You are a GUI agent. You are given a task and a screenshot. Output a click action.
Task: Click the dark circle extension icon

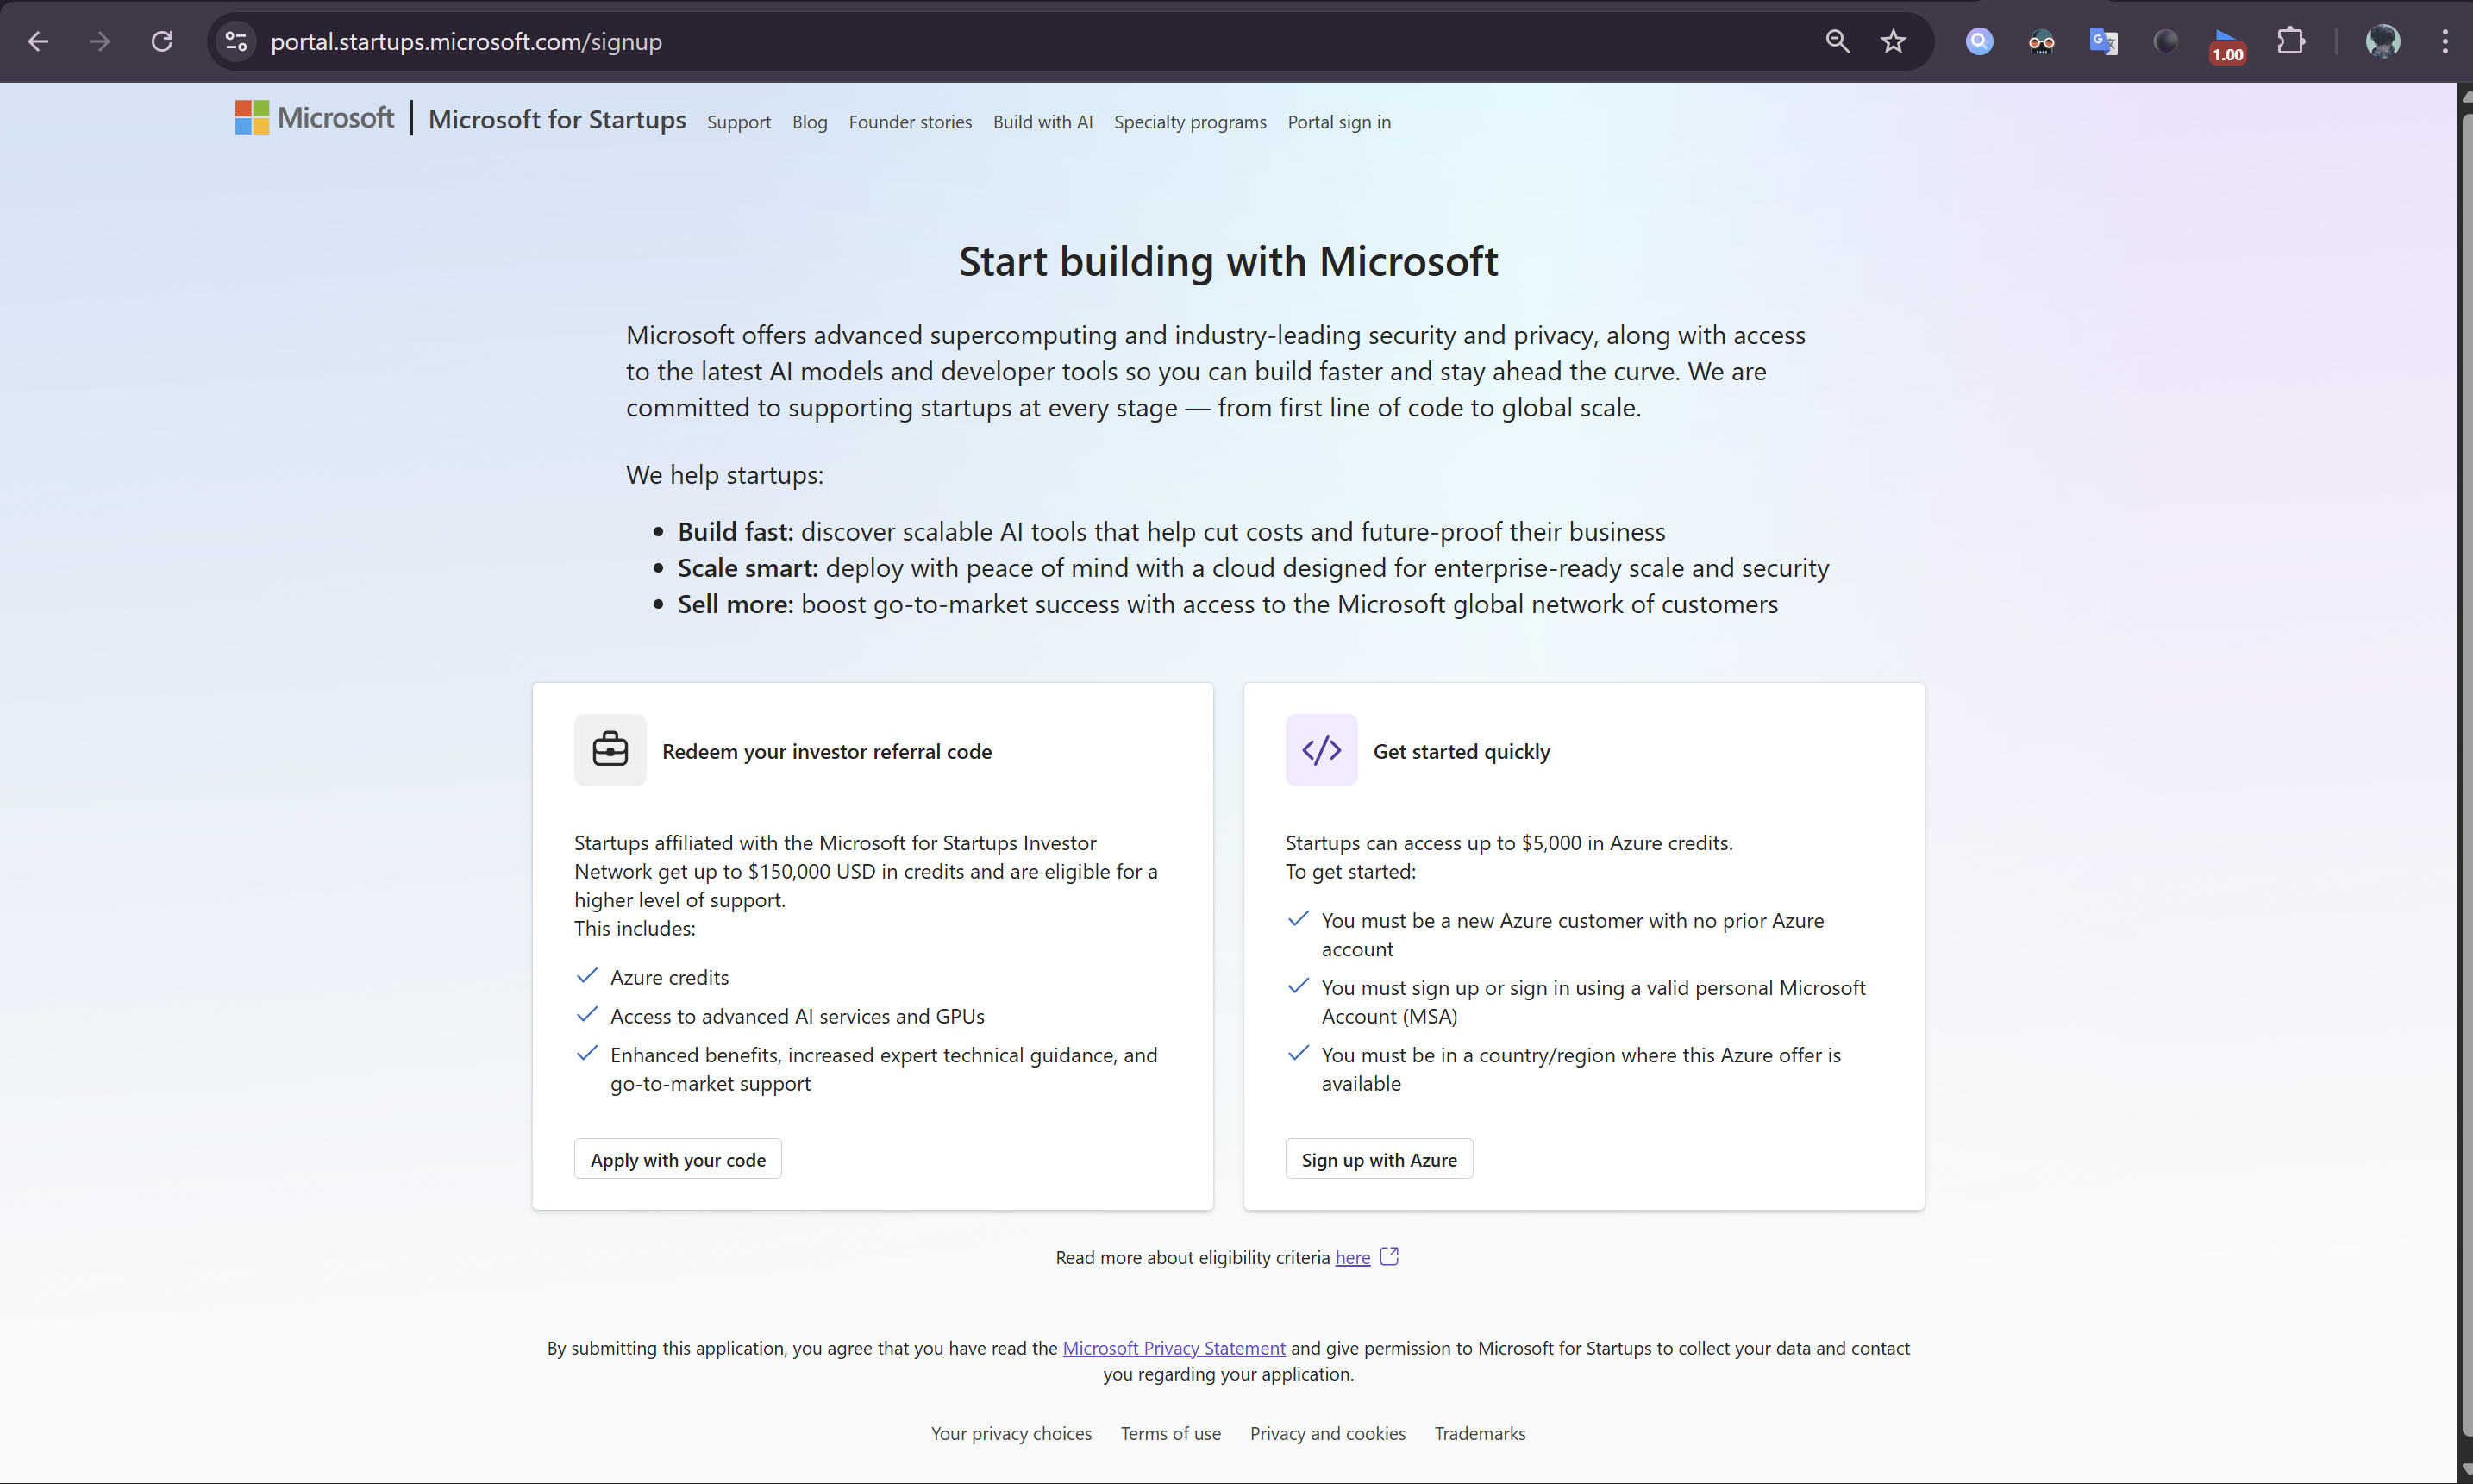tap(2165, 42)
